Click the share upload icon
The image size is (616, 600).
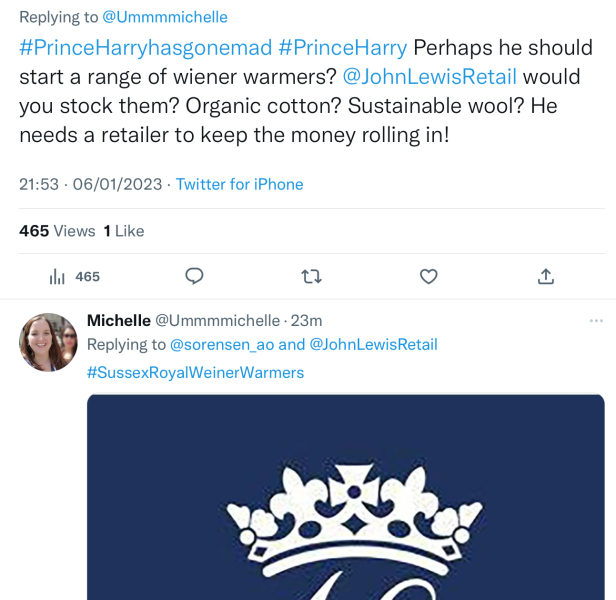point(546,276)
